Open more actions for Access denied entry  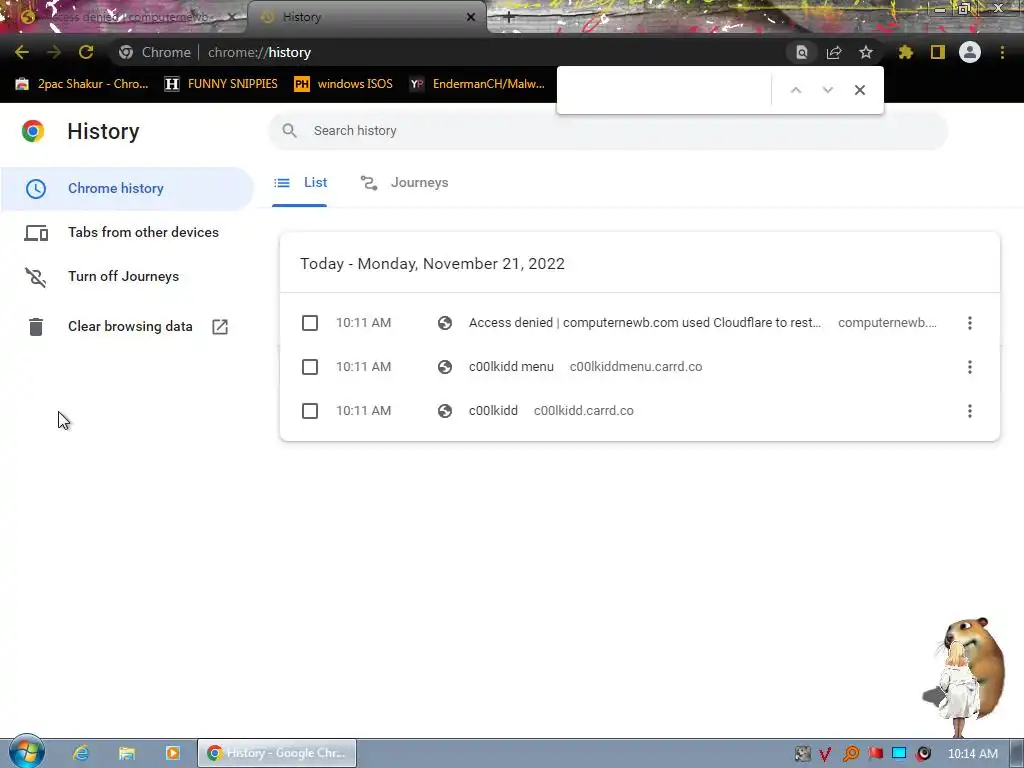click(970, 323)
